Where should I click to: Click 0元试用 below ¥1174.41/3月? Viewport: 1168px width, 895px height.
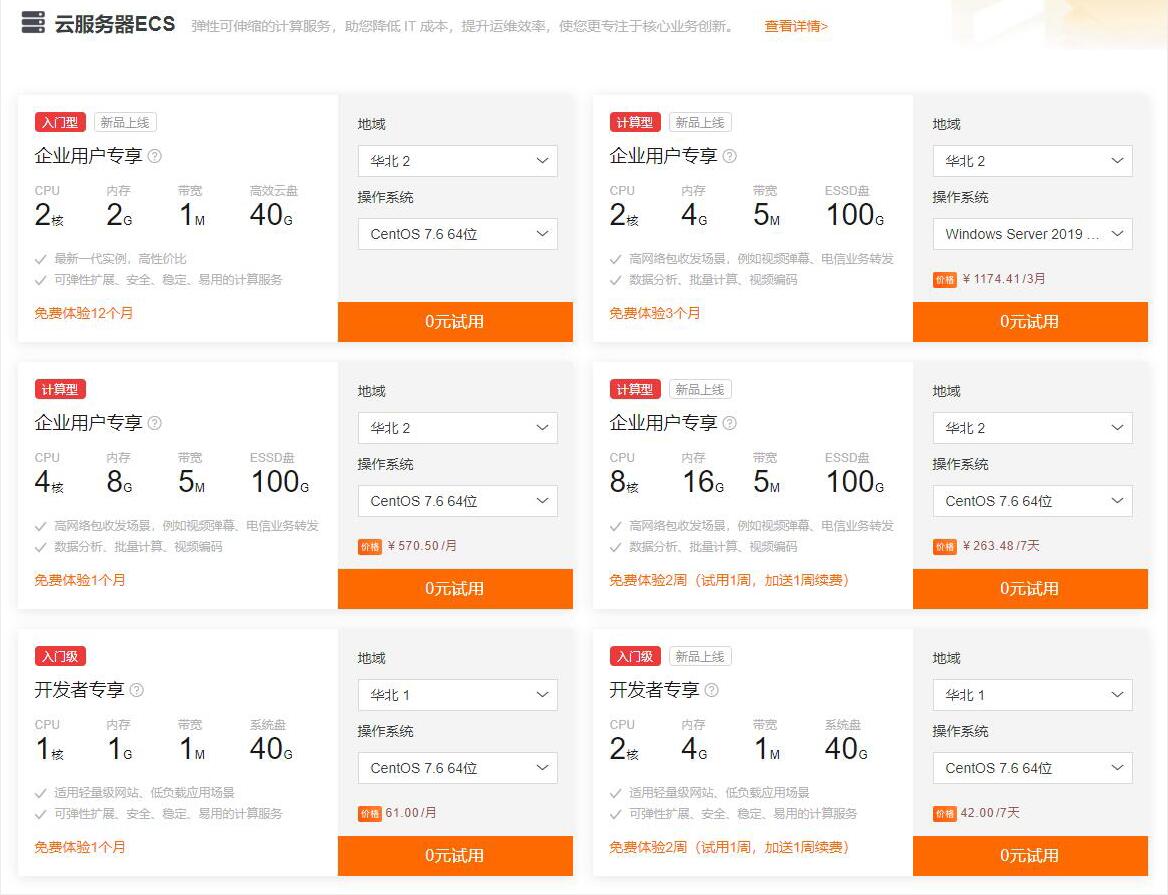pos(1030,322)
